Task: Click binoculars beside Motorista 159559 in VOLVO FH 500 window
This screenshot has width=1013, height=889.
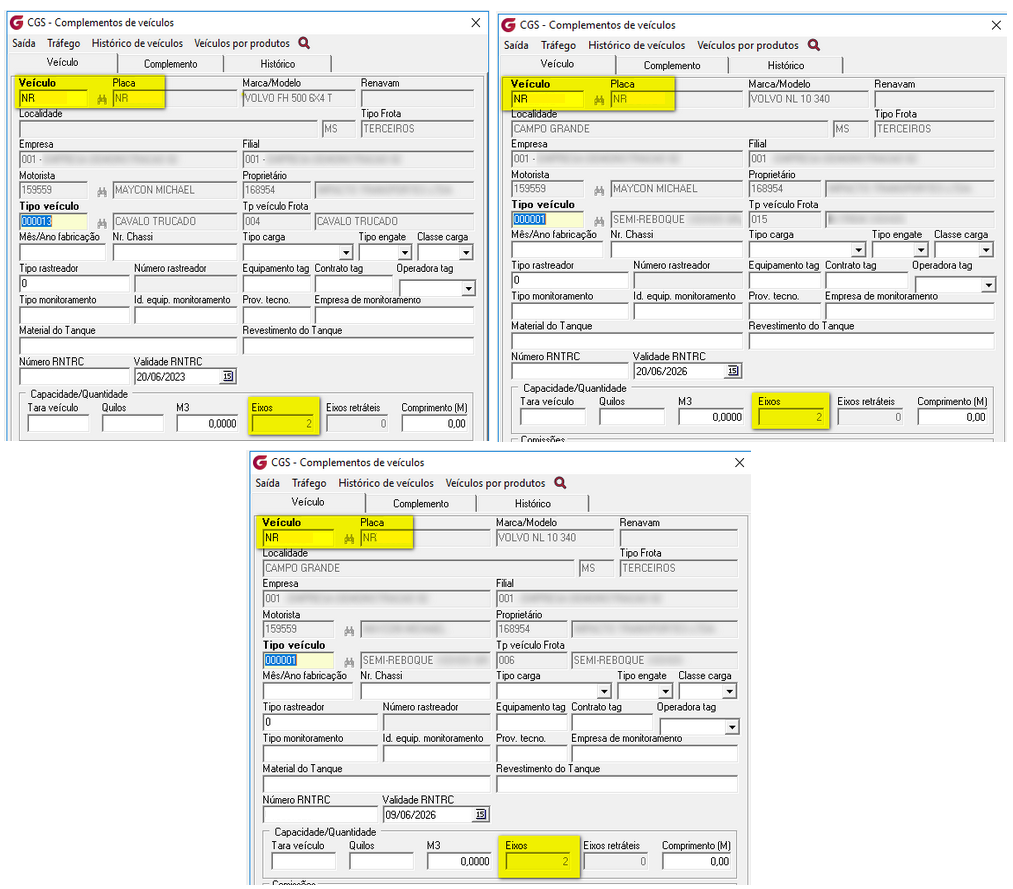Action: click(x=102, y=192)
